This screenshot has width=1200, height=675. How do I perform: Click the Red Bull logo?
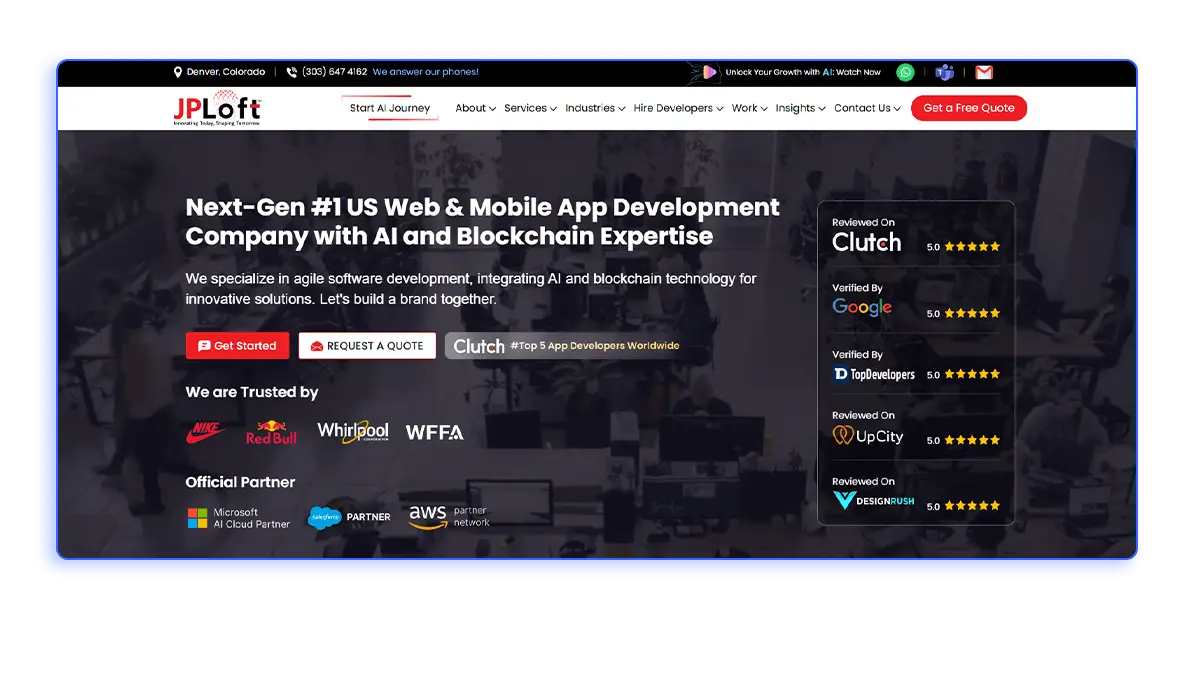pos(271,432)
